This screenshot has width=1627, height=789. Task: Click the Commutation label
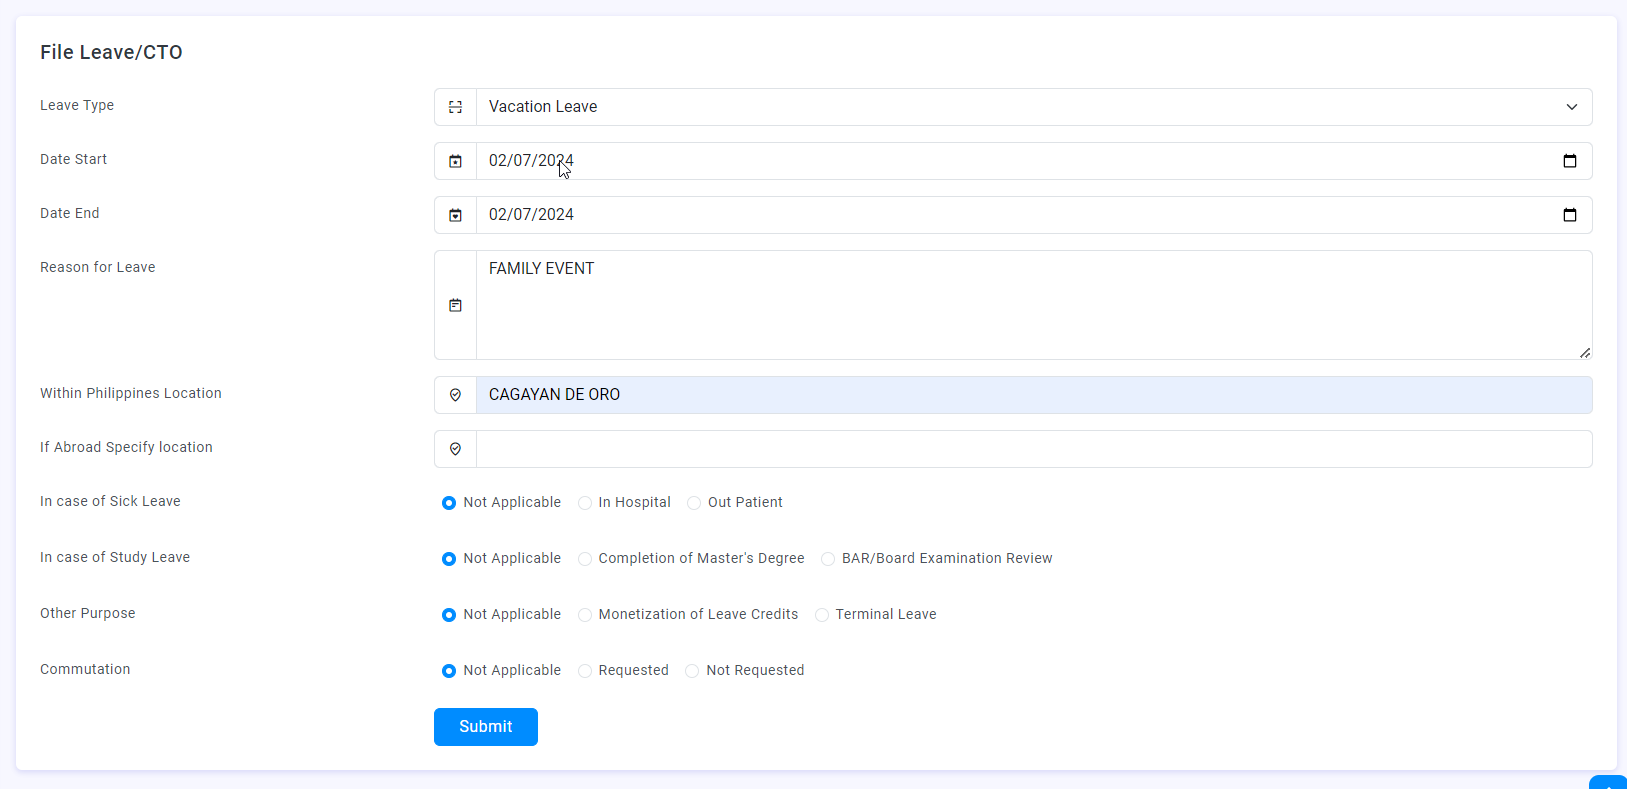tap(85, 669)
